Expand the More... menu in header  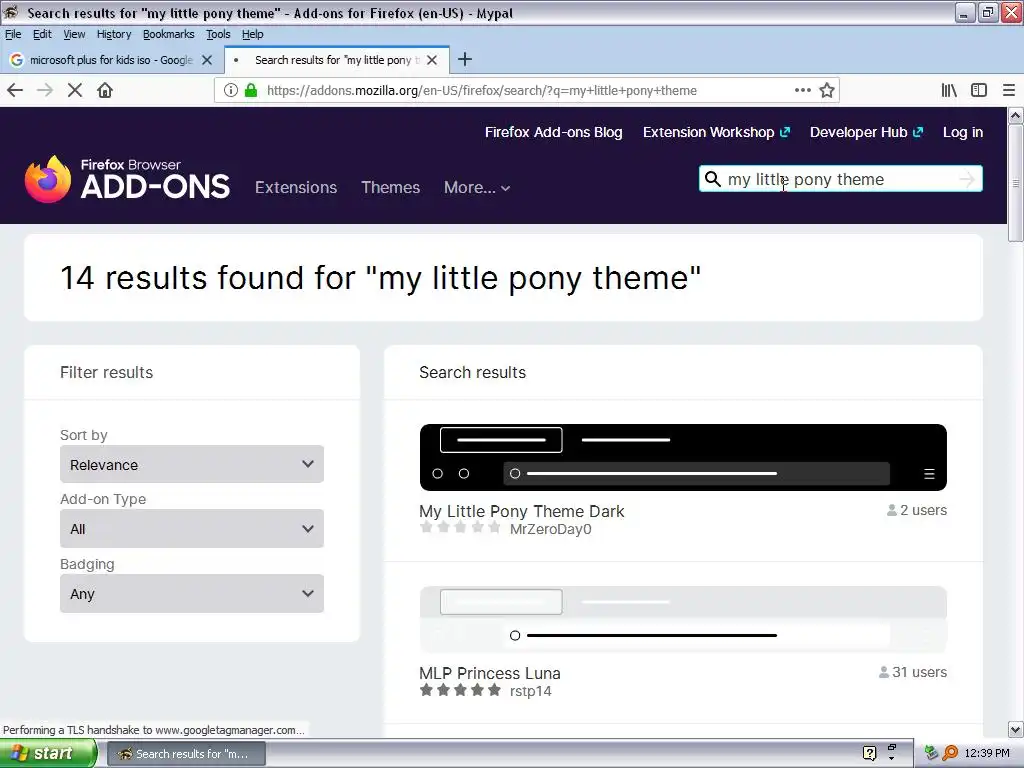tap(477, 187)
